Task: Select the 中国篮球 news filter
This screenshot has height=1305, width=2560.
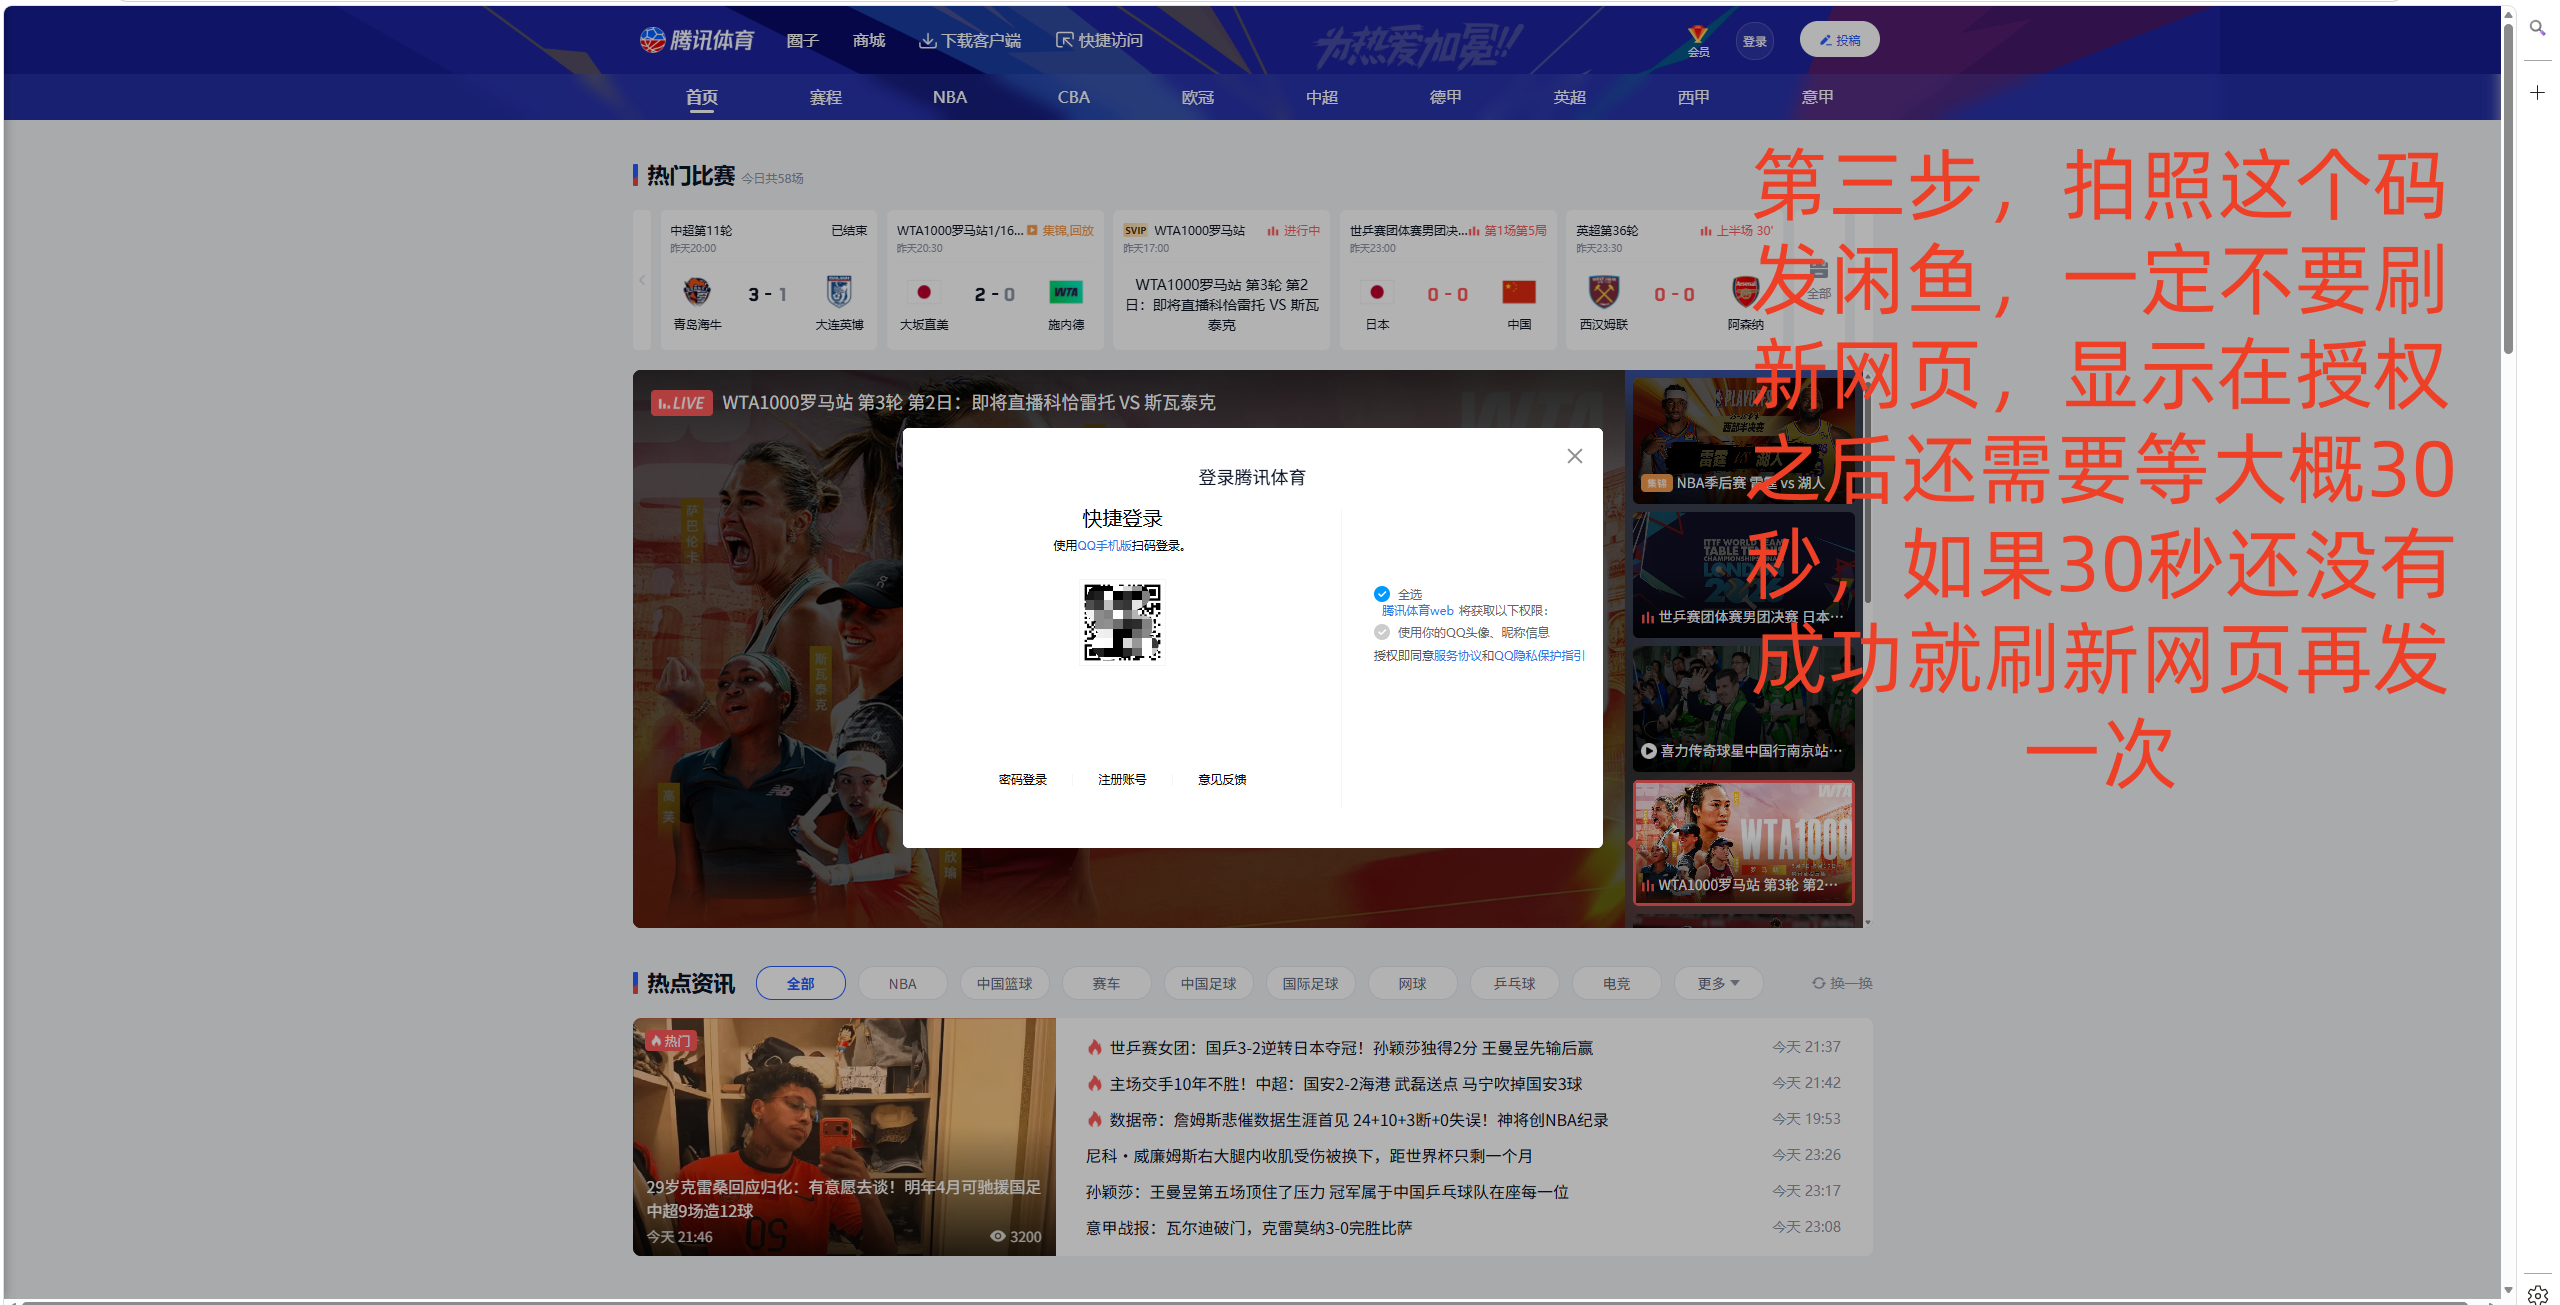Action: (x=1005, y=984)
